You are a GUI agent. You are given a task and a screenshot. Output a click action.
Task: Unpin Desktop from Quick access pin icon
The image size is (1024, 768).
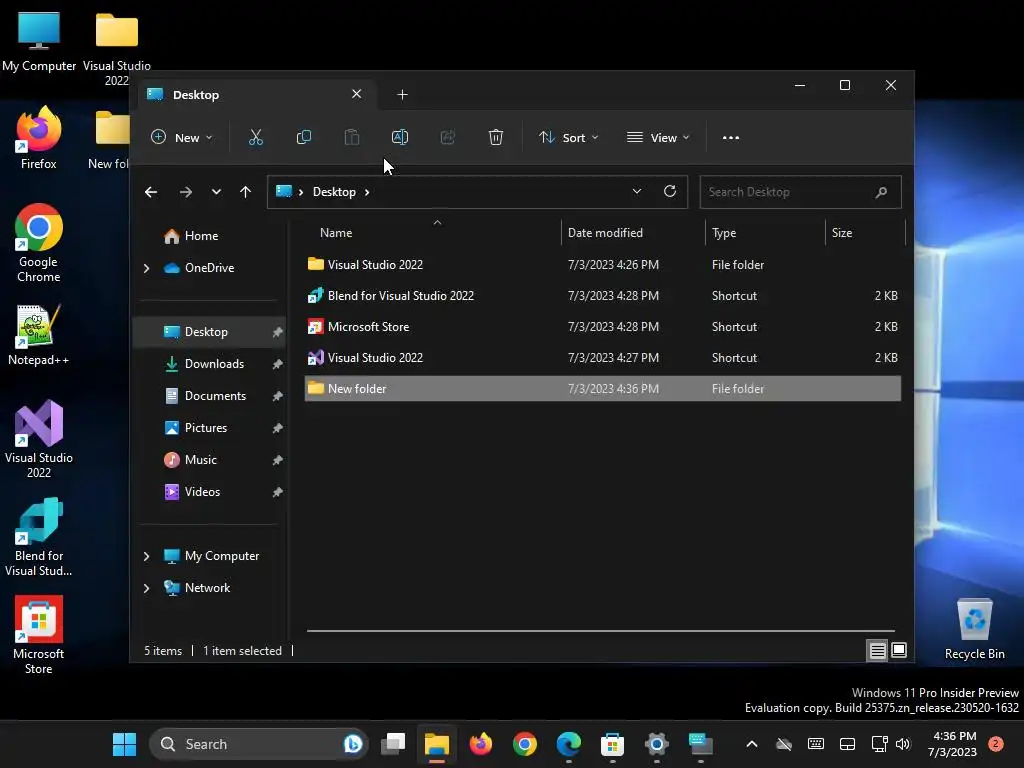click(x=278, y=332)
